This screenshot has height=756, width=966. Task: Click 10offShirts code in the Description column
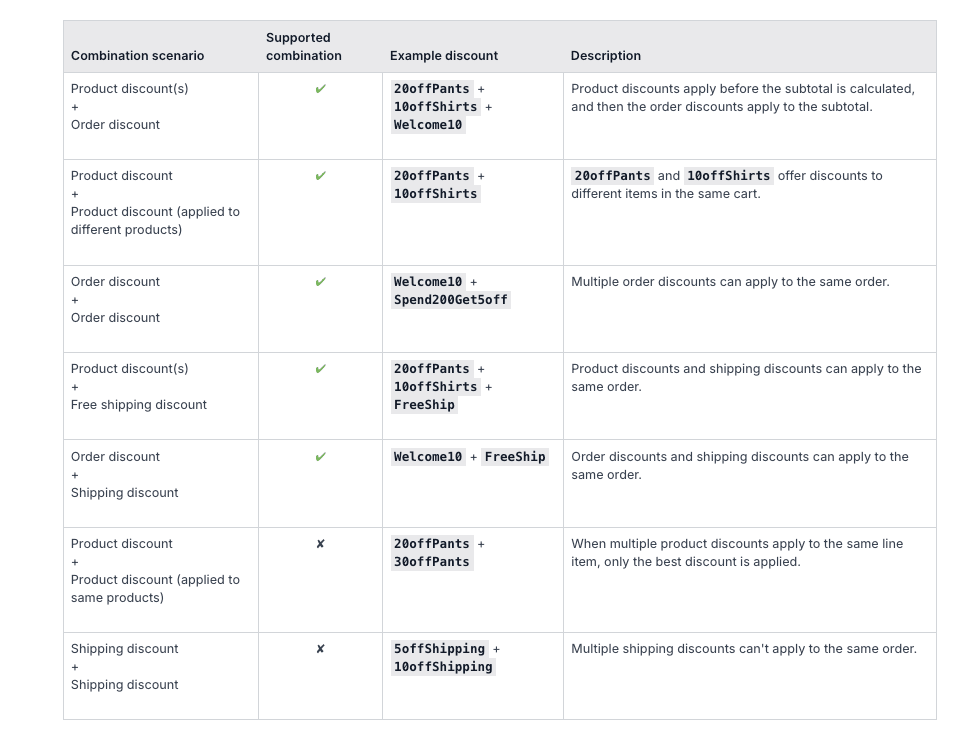(x=728, y=176)
